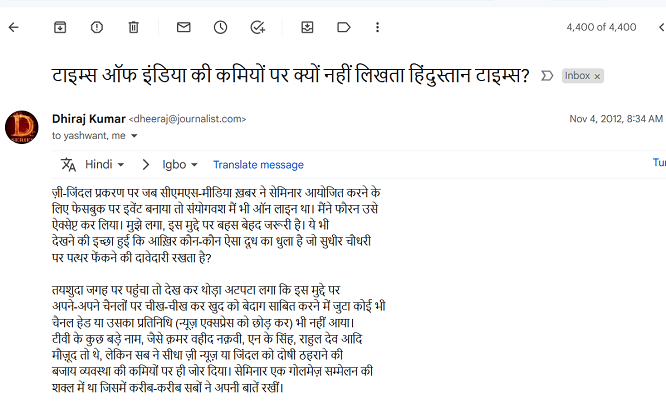The image size is (666, 409).
Task: Click the sender name Dhiraj Kumar
Action: (89, 119)
